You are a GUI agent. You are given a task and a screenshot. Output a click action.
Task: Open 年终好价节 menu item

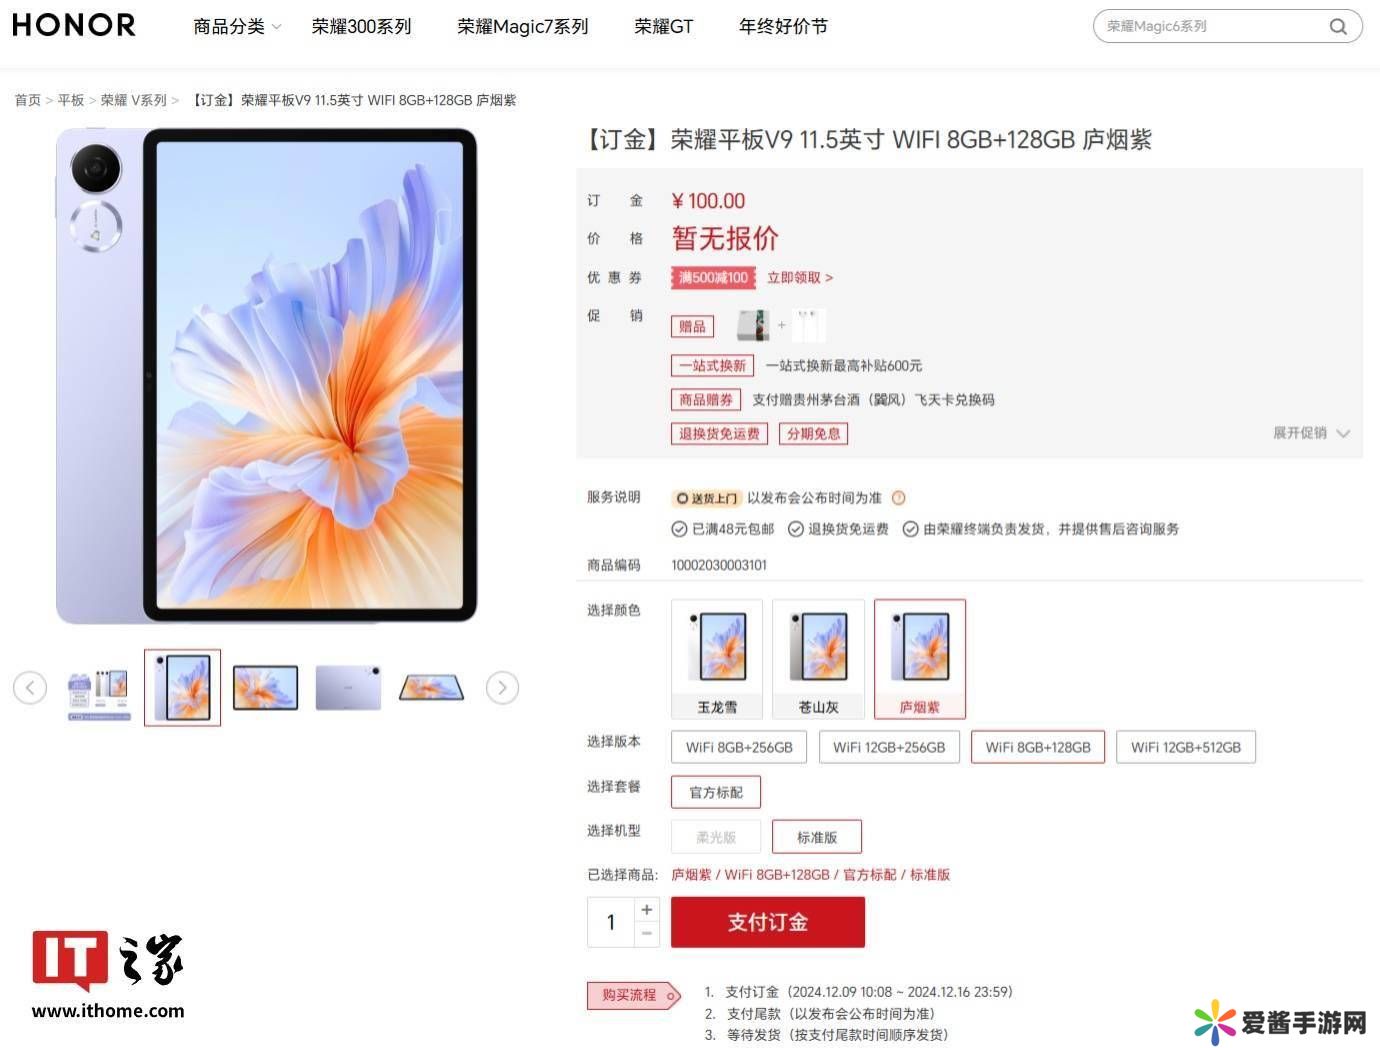[x=783, y=27]
